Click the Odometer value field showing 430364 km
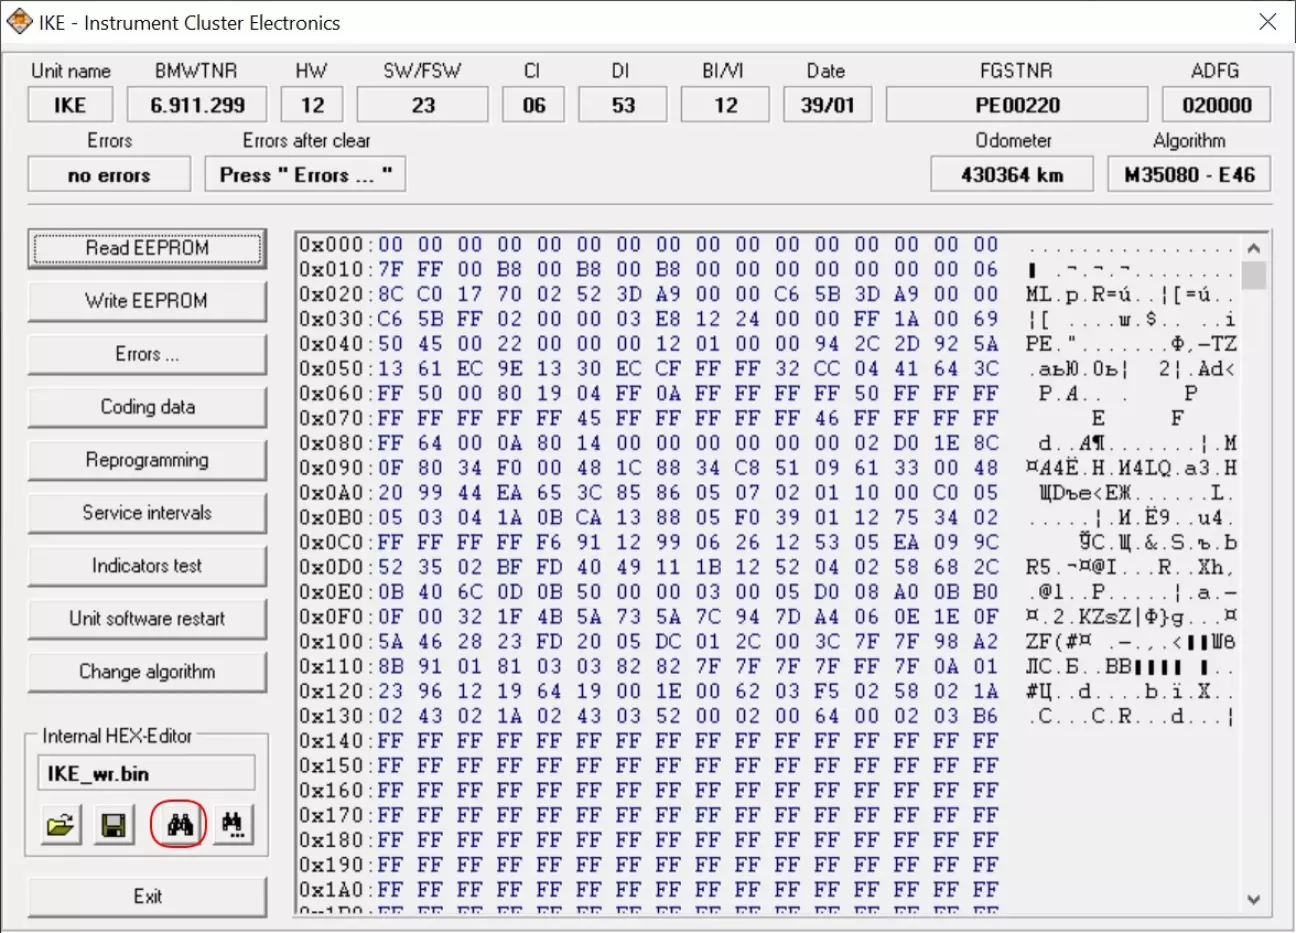The width and height of the screenshot is (1296, 933). tap(1012, 175)
